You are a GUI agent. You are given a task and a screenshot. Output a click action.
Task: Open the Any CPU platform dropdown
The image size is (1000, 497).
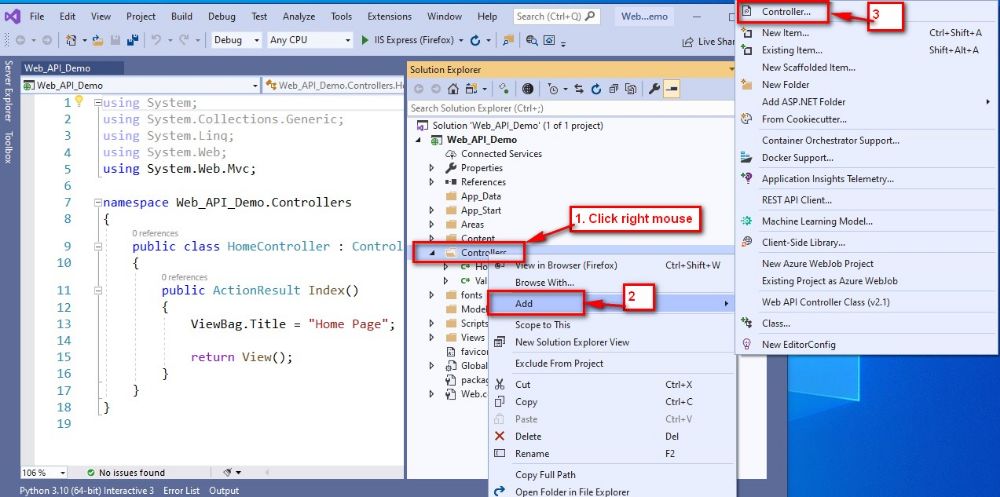307,40
